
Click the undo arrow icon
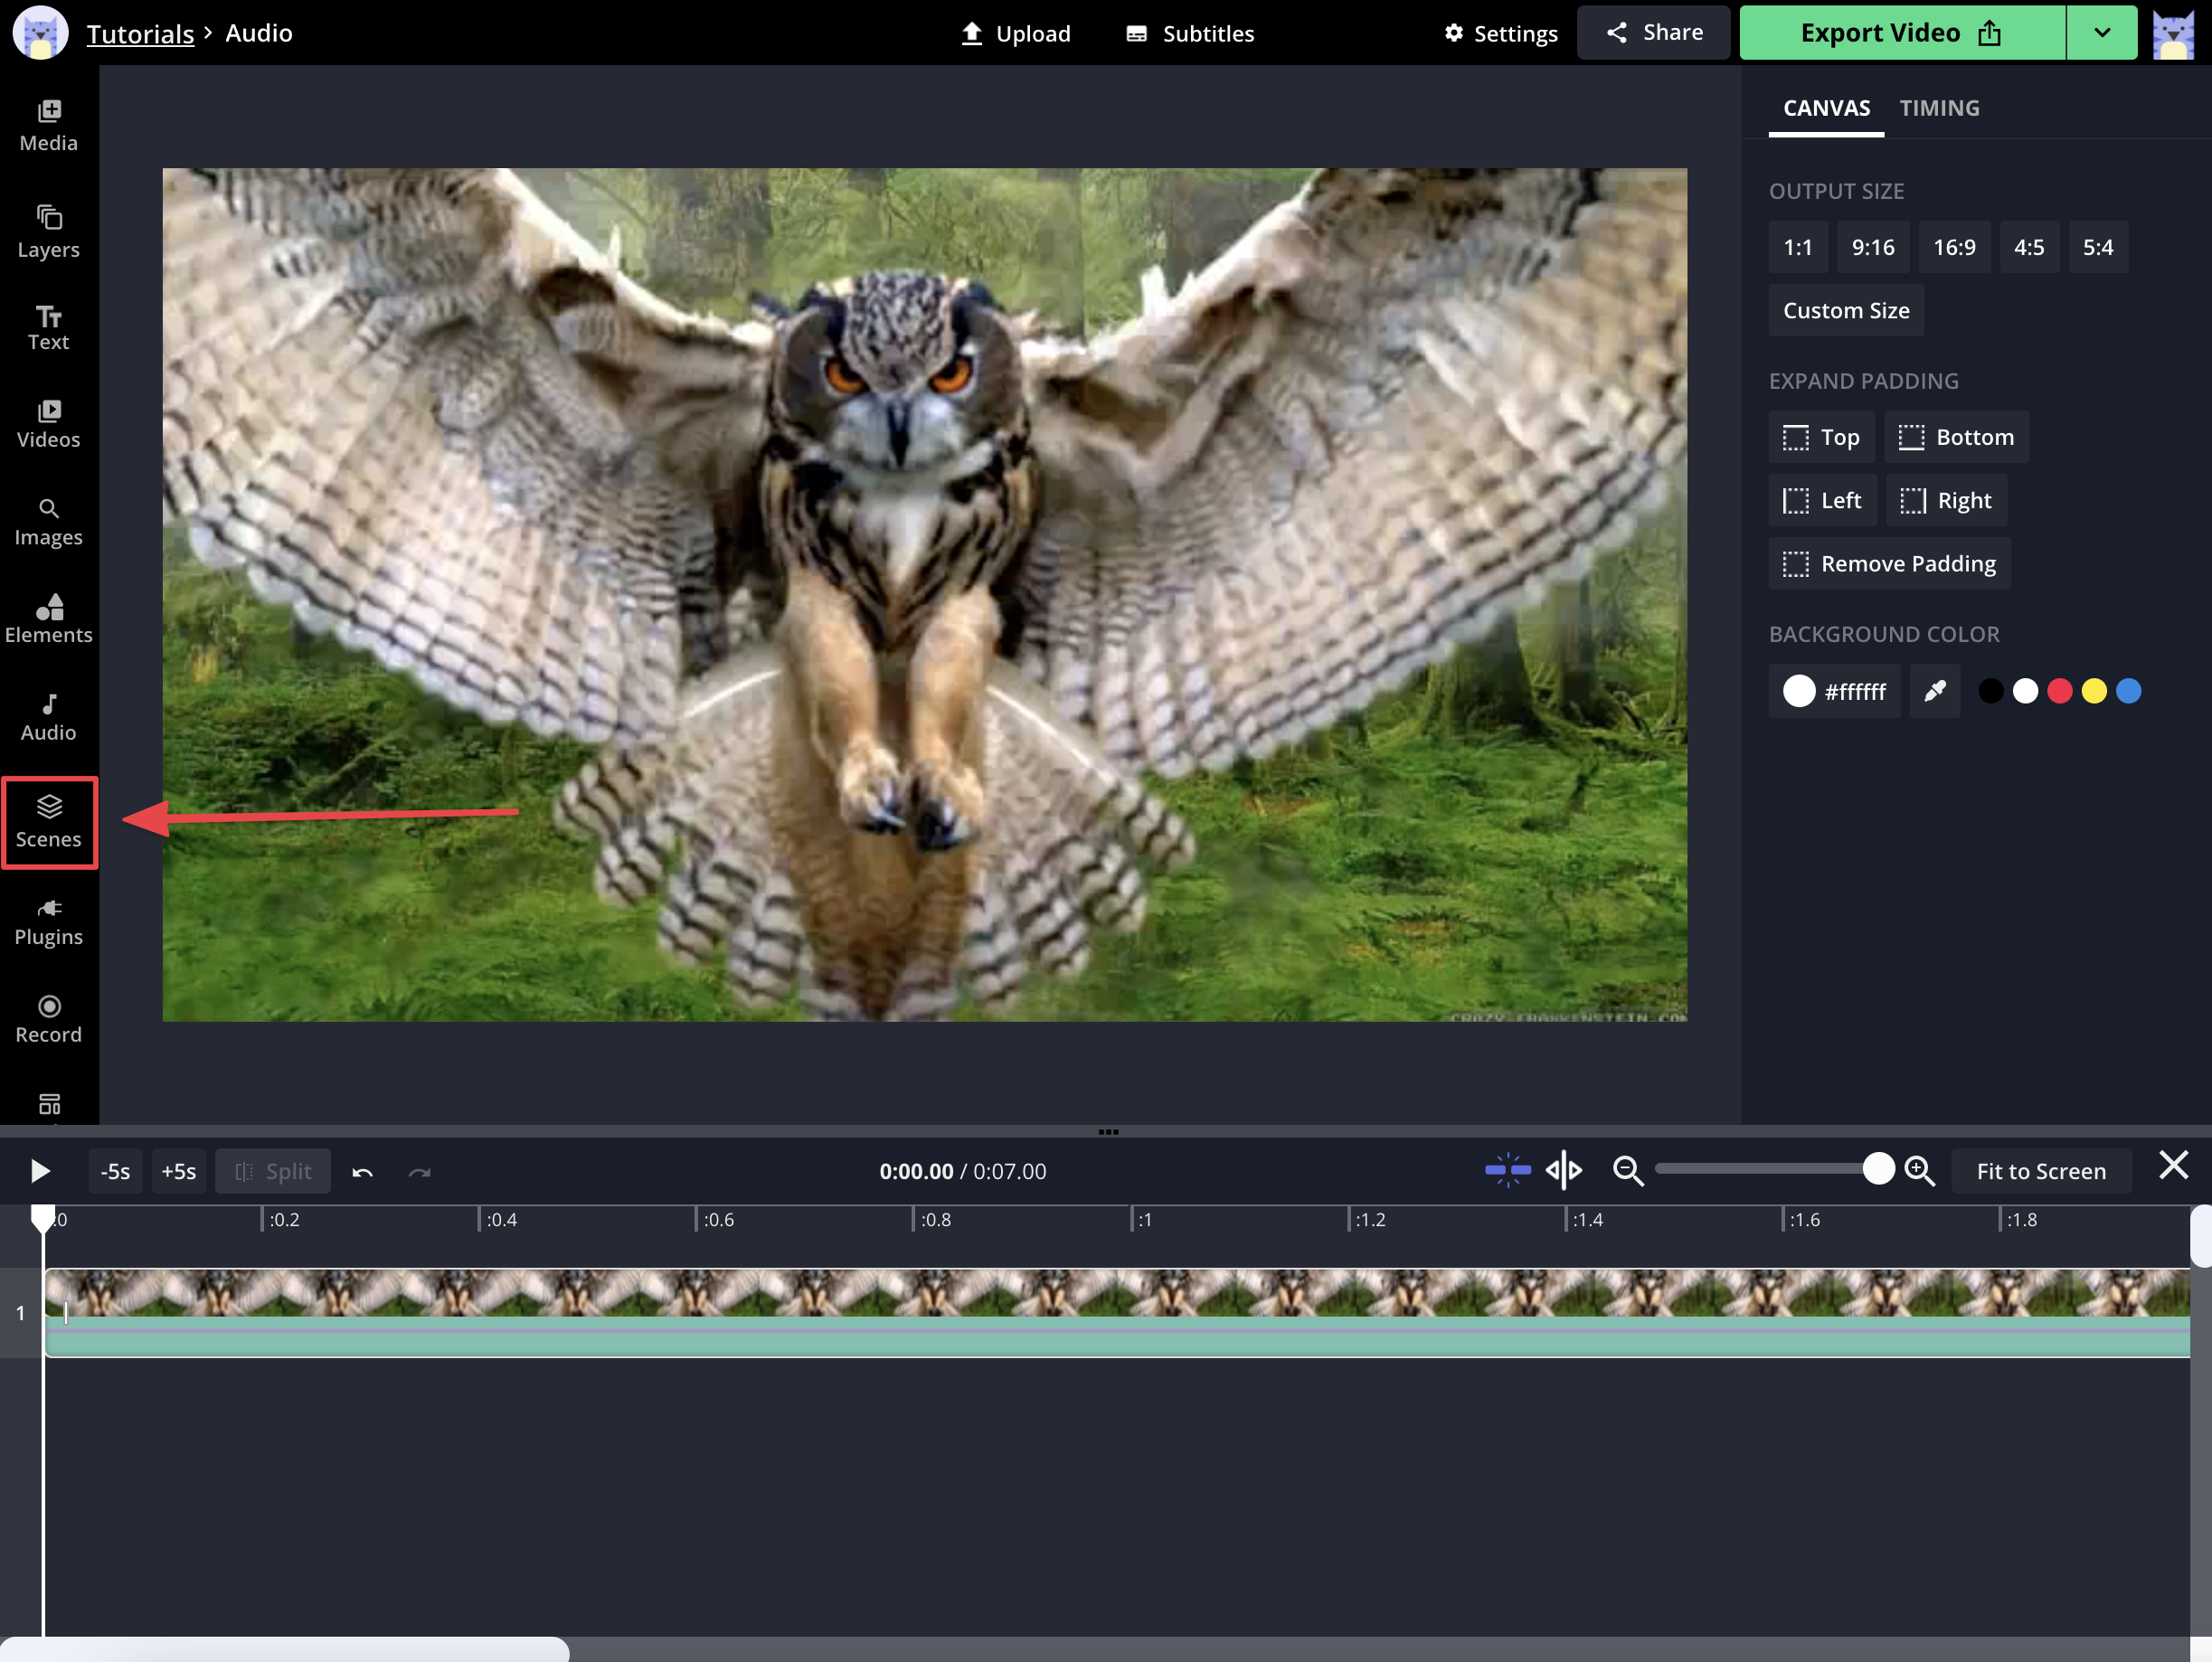pyautogui.click(x=362, y=1171)
